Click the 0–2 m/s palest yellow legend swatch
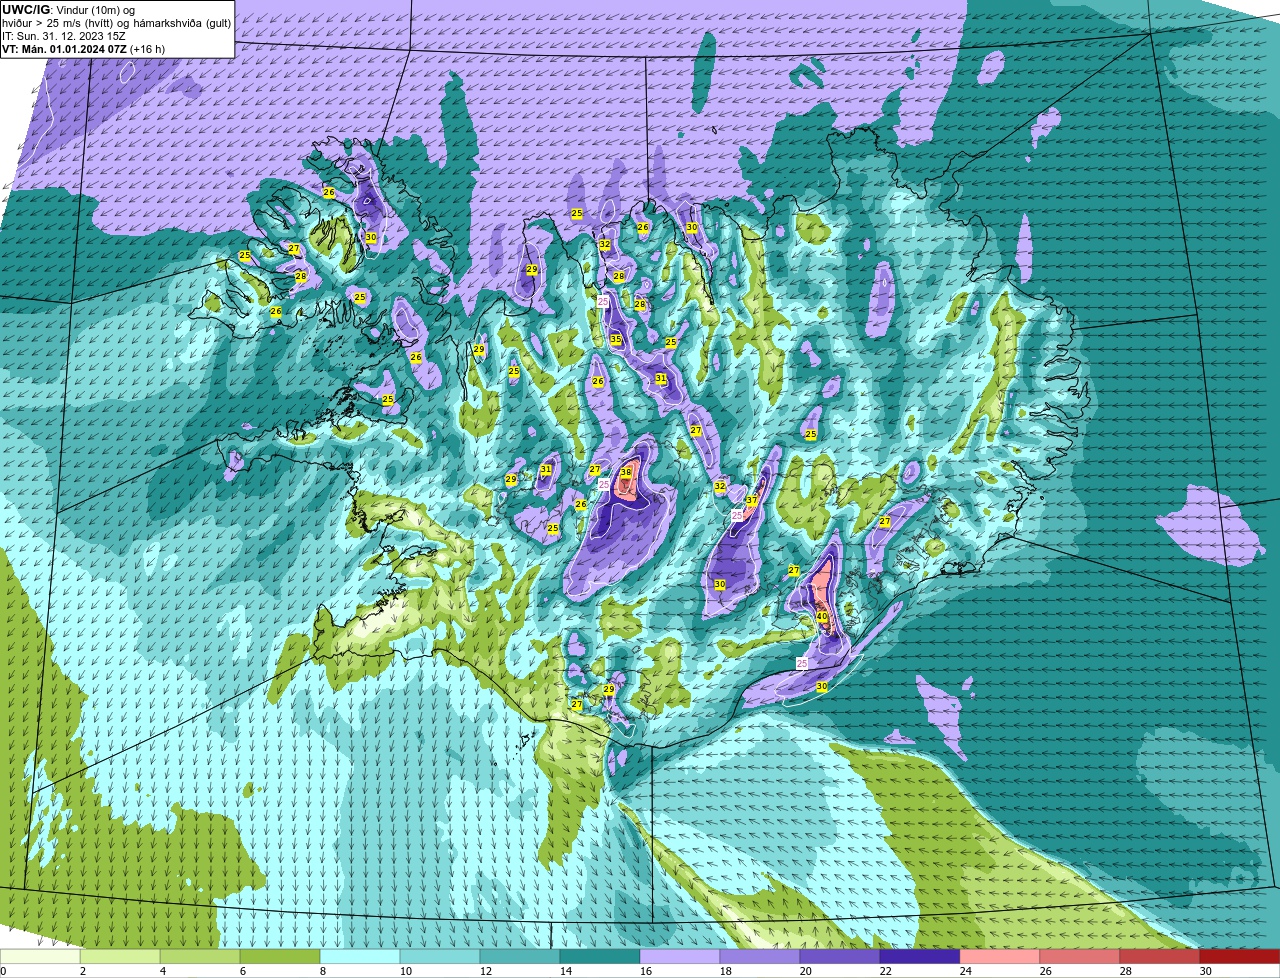The width and height of the screenshot is (1280, 978). pyautogui.click(x=40, y=956)
